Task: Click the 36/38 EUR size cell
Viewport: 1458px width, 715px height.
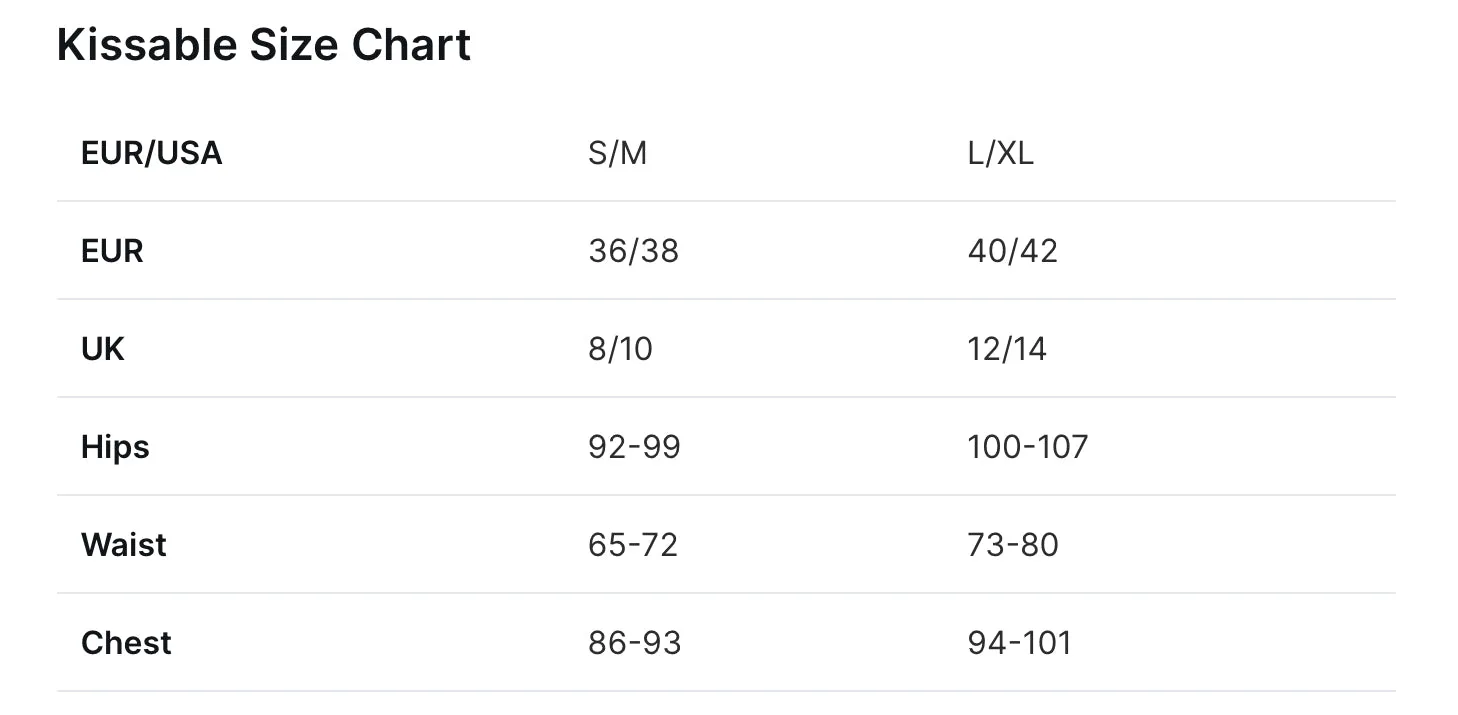Action: [x=633, y=251]
